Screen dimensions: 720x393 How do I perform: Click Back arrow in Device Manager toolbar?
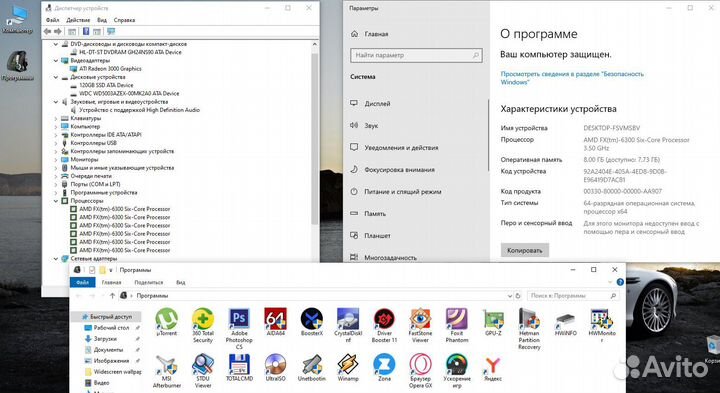[x=47, y=31]
